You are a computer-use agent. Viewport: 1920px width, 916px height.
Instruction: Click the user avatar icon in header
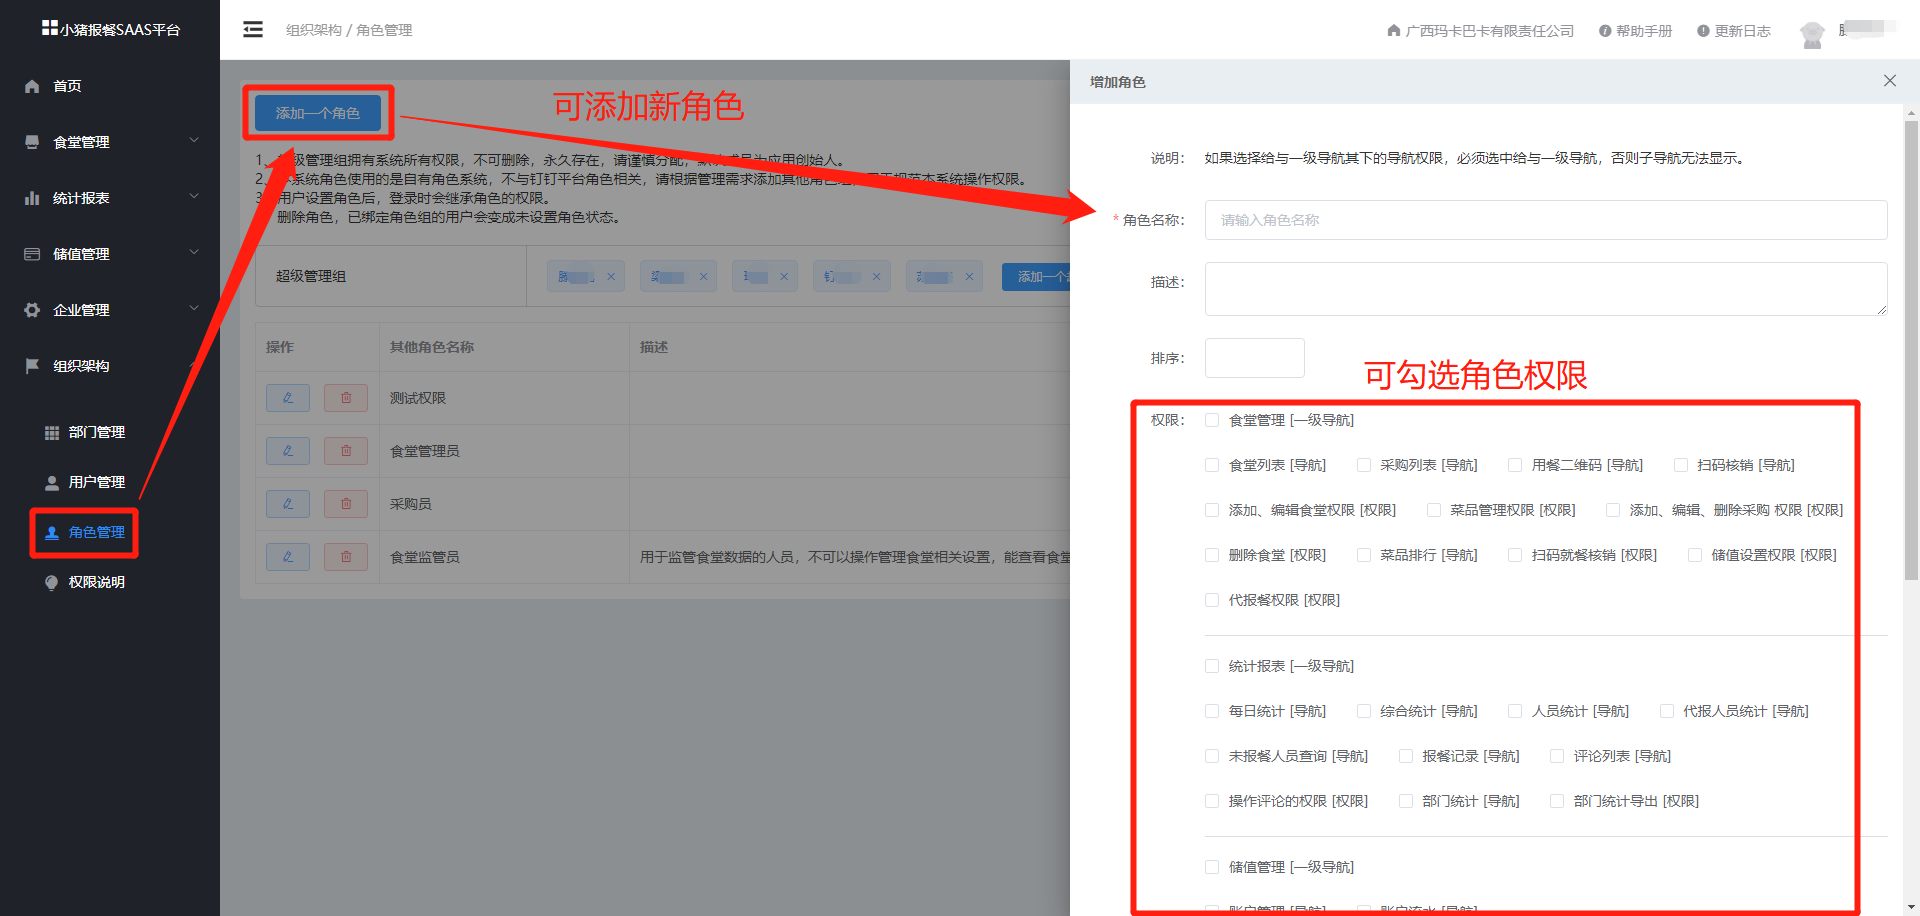coord(1812,34)
